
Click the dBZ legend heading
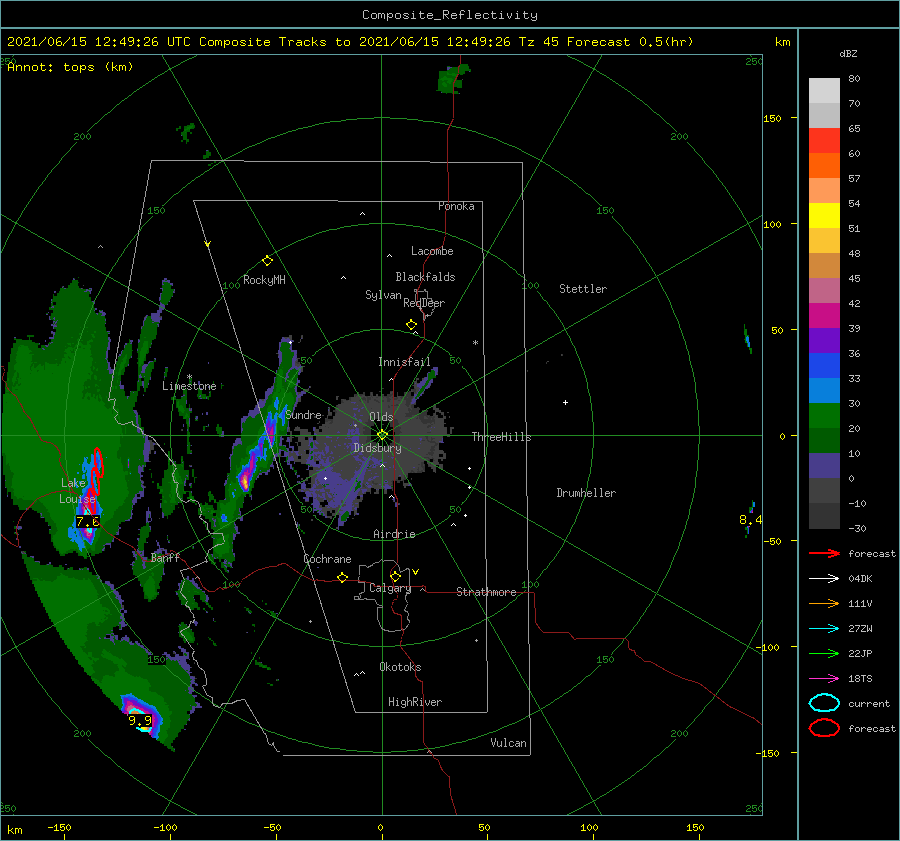(848, 53)
